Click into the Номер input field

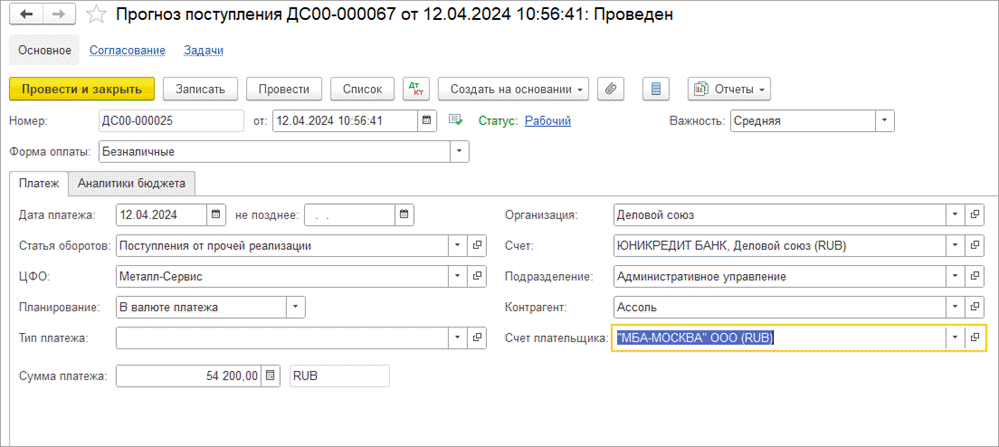click(170, 121)
